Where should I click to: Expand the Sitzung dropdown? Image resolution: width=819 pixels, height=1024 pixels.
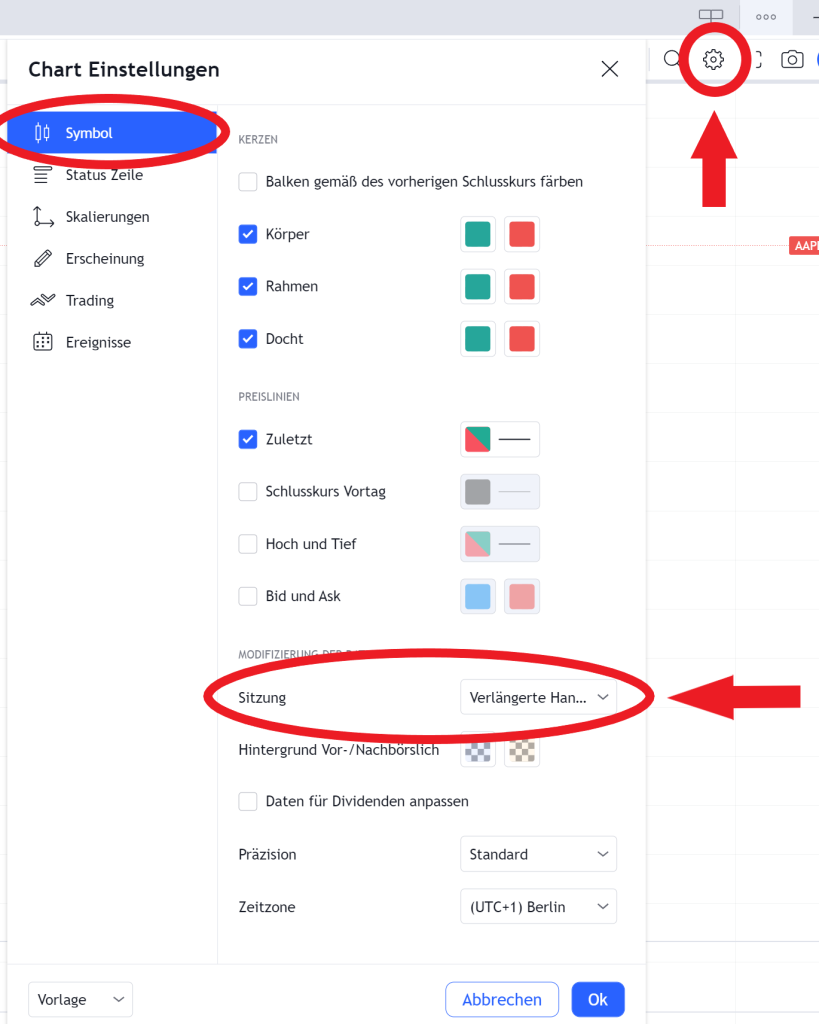point(538,697)
